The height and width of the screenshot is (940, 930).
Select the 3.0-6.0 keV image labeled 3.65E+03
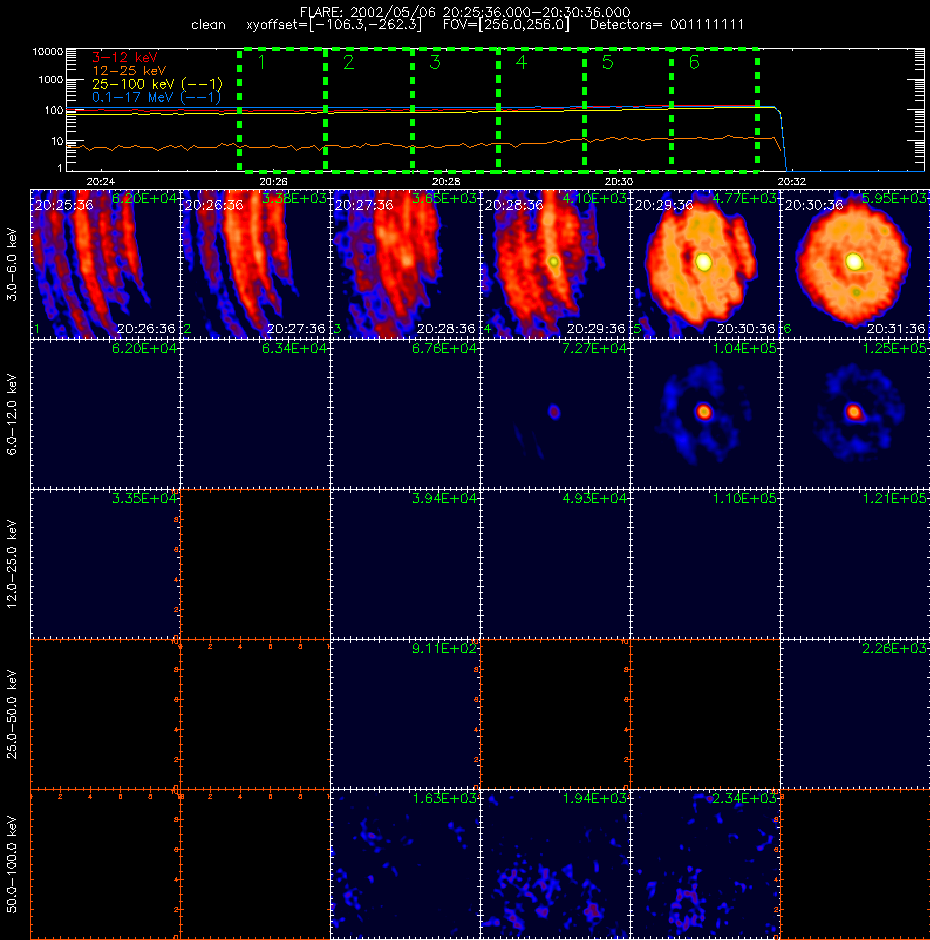pyautogui.click(x=405, y=264)
